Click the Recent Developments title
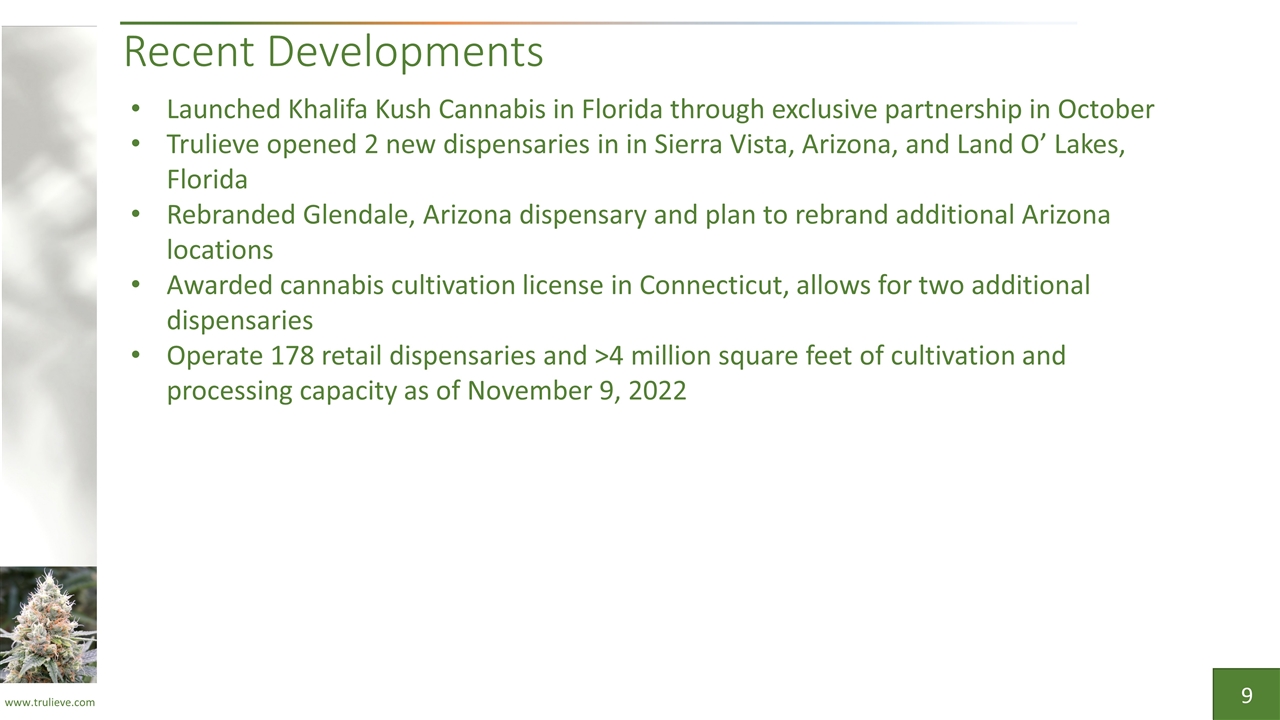The height and width of the screenshot is (720, 1280). 333,52
